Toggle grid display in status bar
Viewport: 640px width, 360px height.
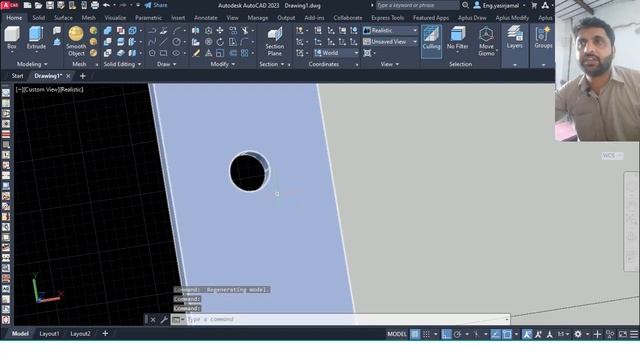(415, 334)
